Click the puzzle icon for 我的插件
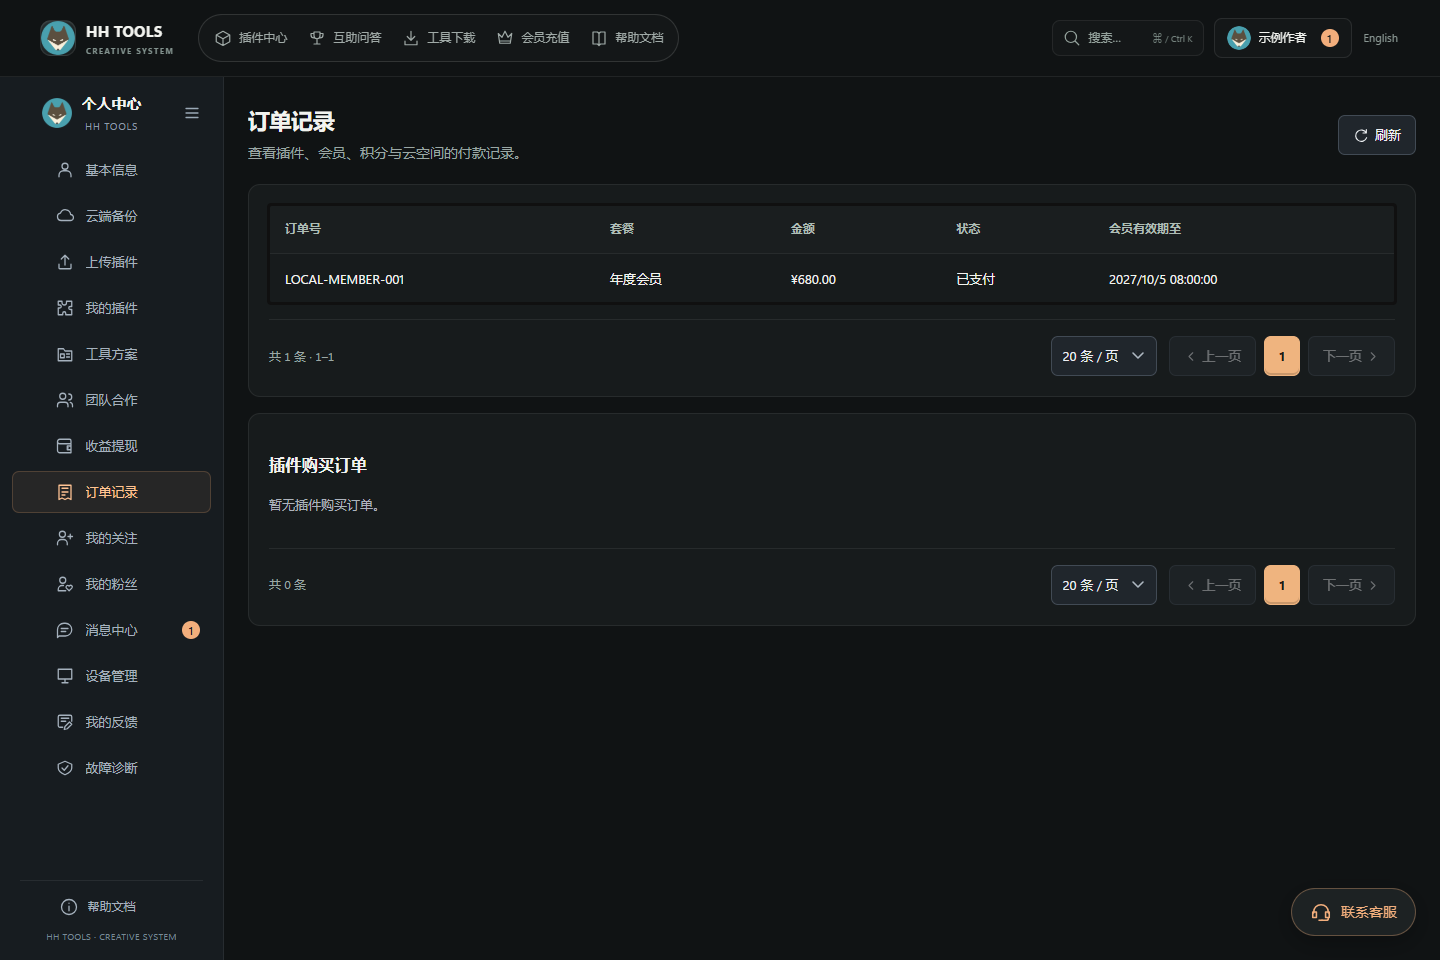The width and height of the screenshot is (1440, 960). coord(65,308)
